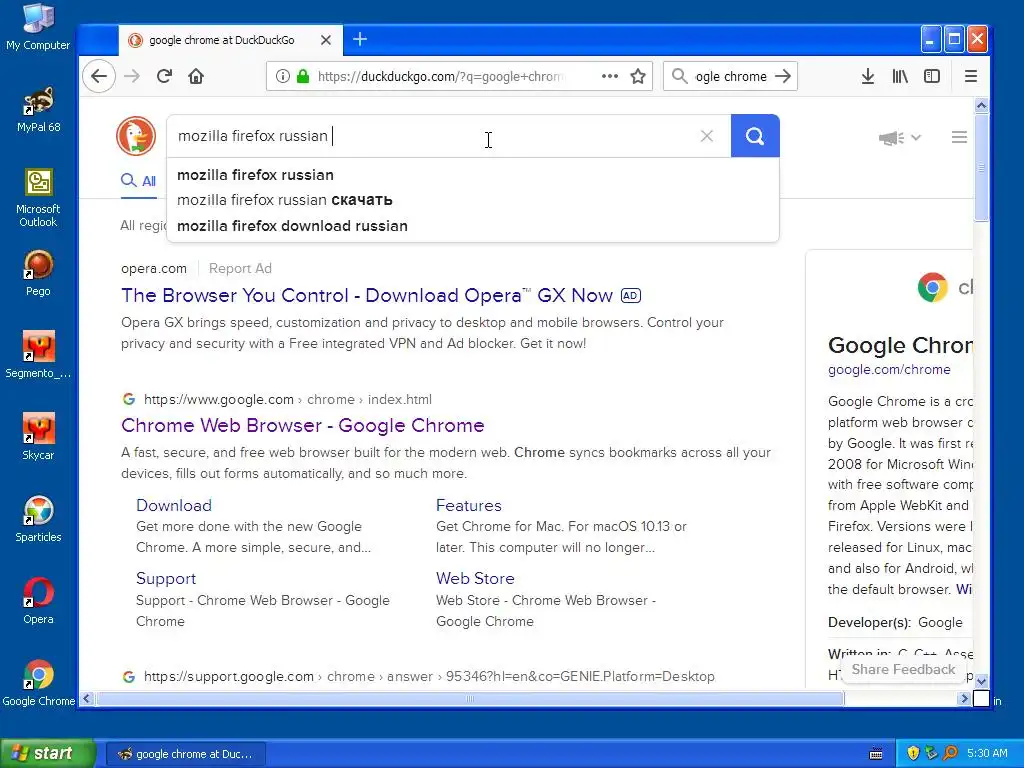This screenshot has width=1024, height=768.
Task: Click the Chrome logo in info panel
Action: pos(933,287)
